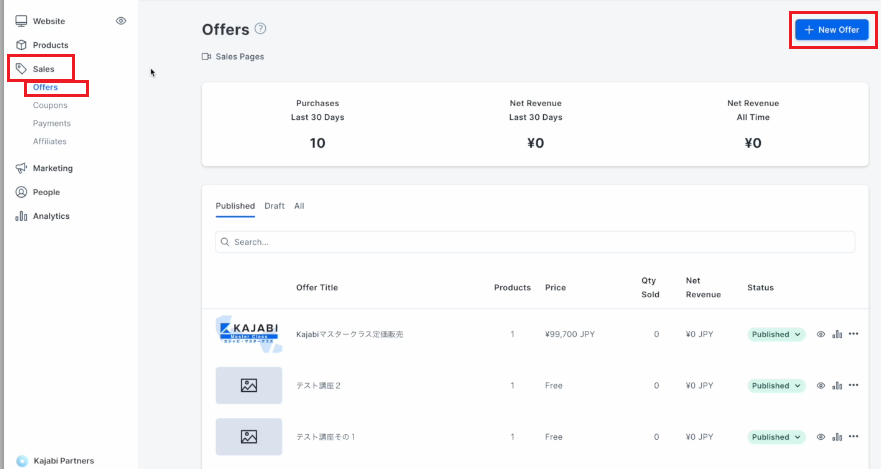Open the Kajabiマスタークラス定価販売 offer title
The width and height of the screenshot is (881, 469).
point(349,334)
